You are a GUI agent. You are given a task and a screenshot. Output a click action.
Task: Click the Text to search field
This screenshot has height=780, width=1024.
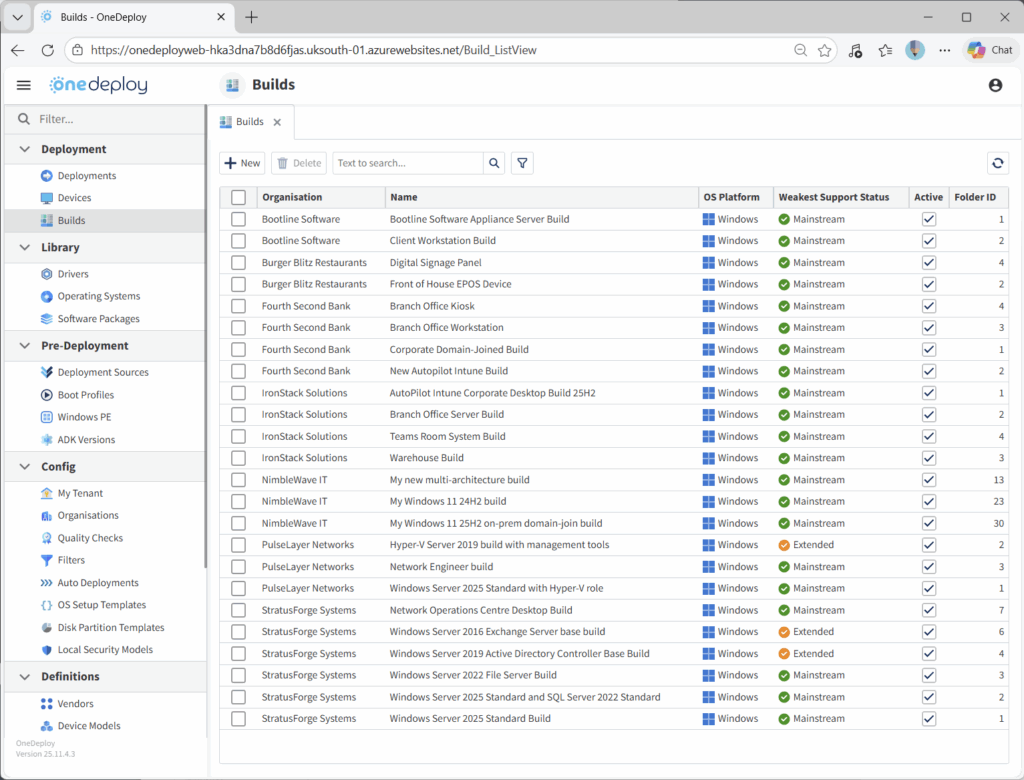408,163
